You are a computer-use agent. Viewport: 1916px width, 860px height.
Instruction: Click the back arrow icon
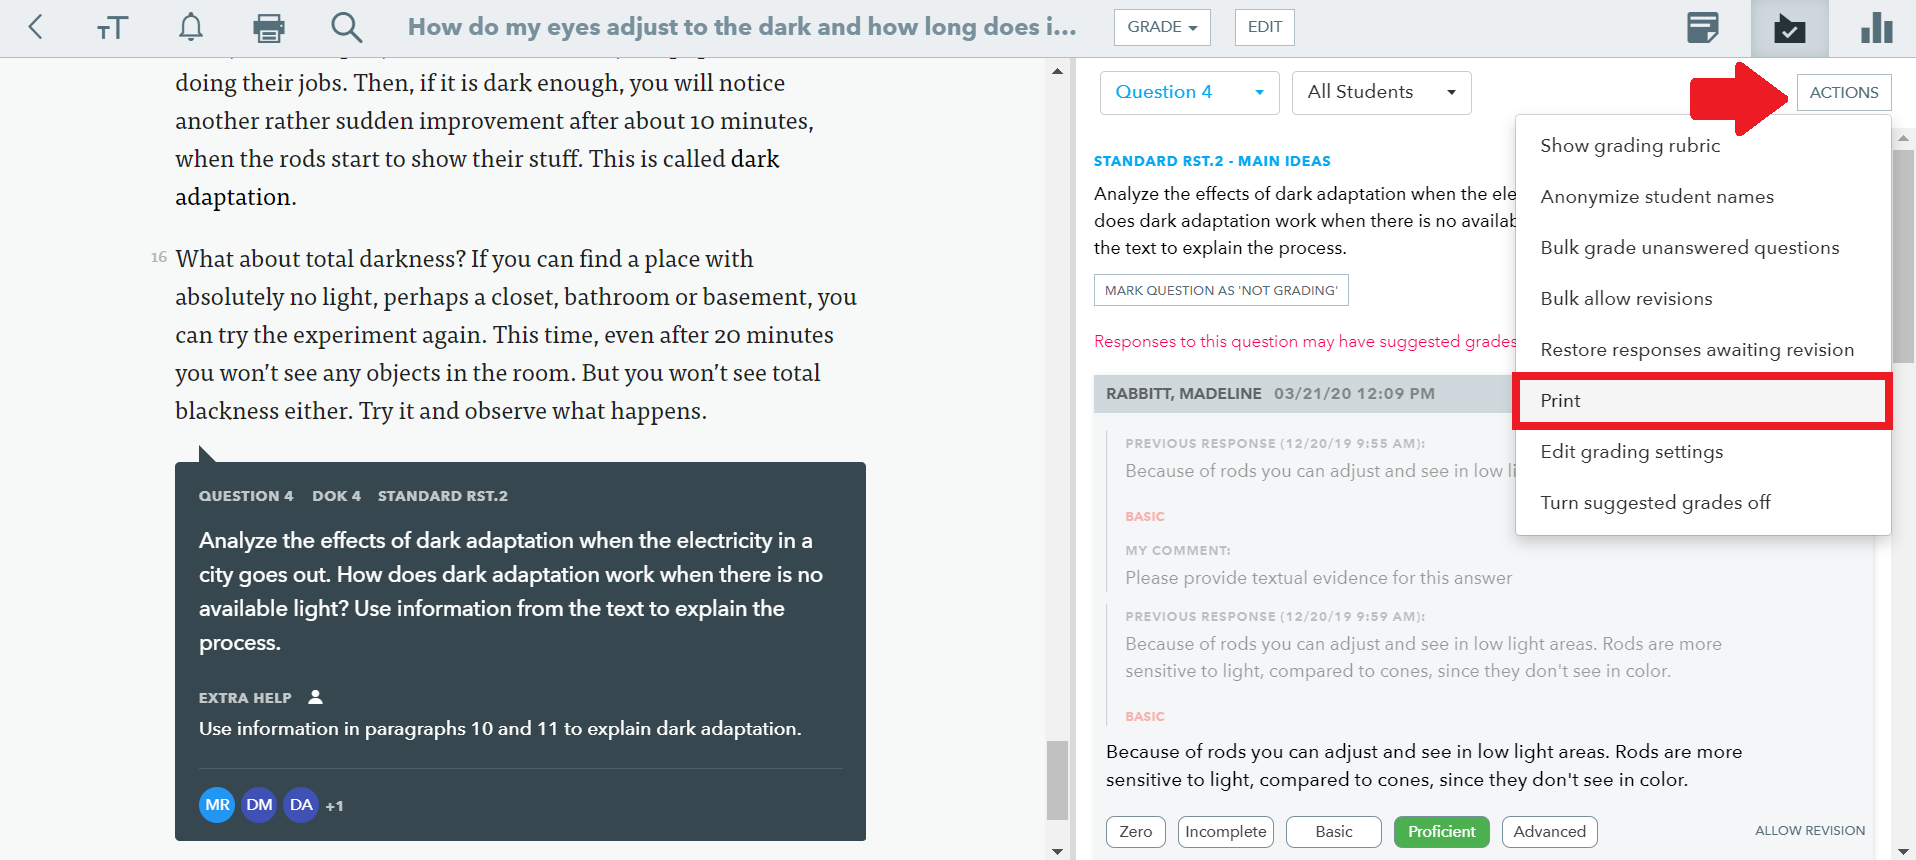(36, 27)
